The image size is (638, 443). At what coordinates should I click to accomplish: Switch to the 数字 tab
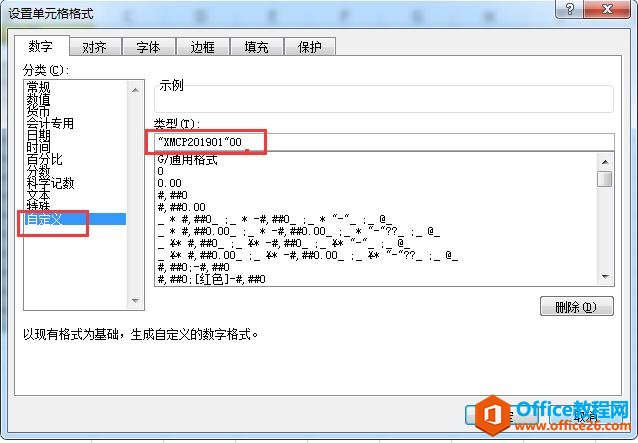[41, 46]
